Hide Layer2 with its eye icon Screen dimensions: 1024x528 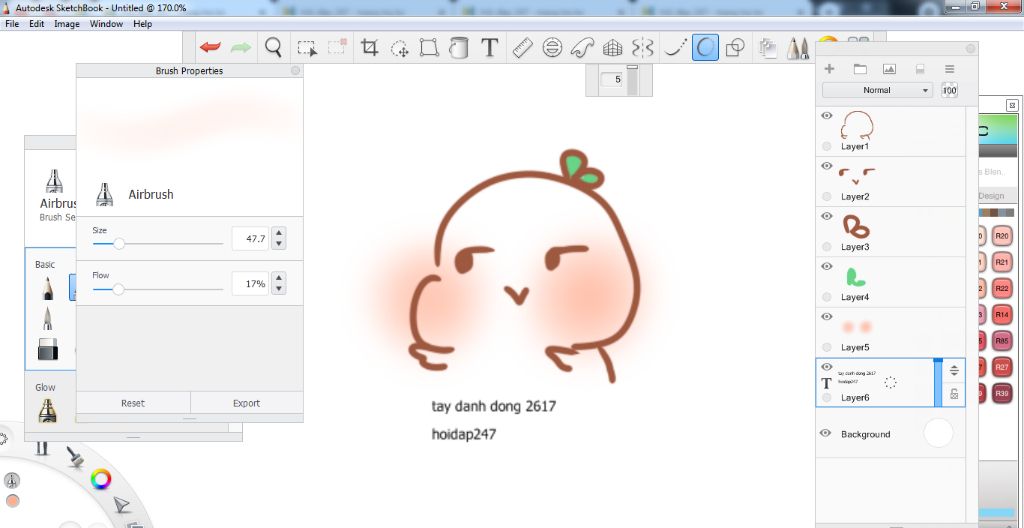point(827,166)
